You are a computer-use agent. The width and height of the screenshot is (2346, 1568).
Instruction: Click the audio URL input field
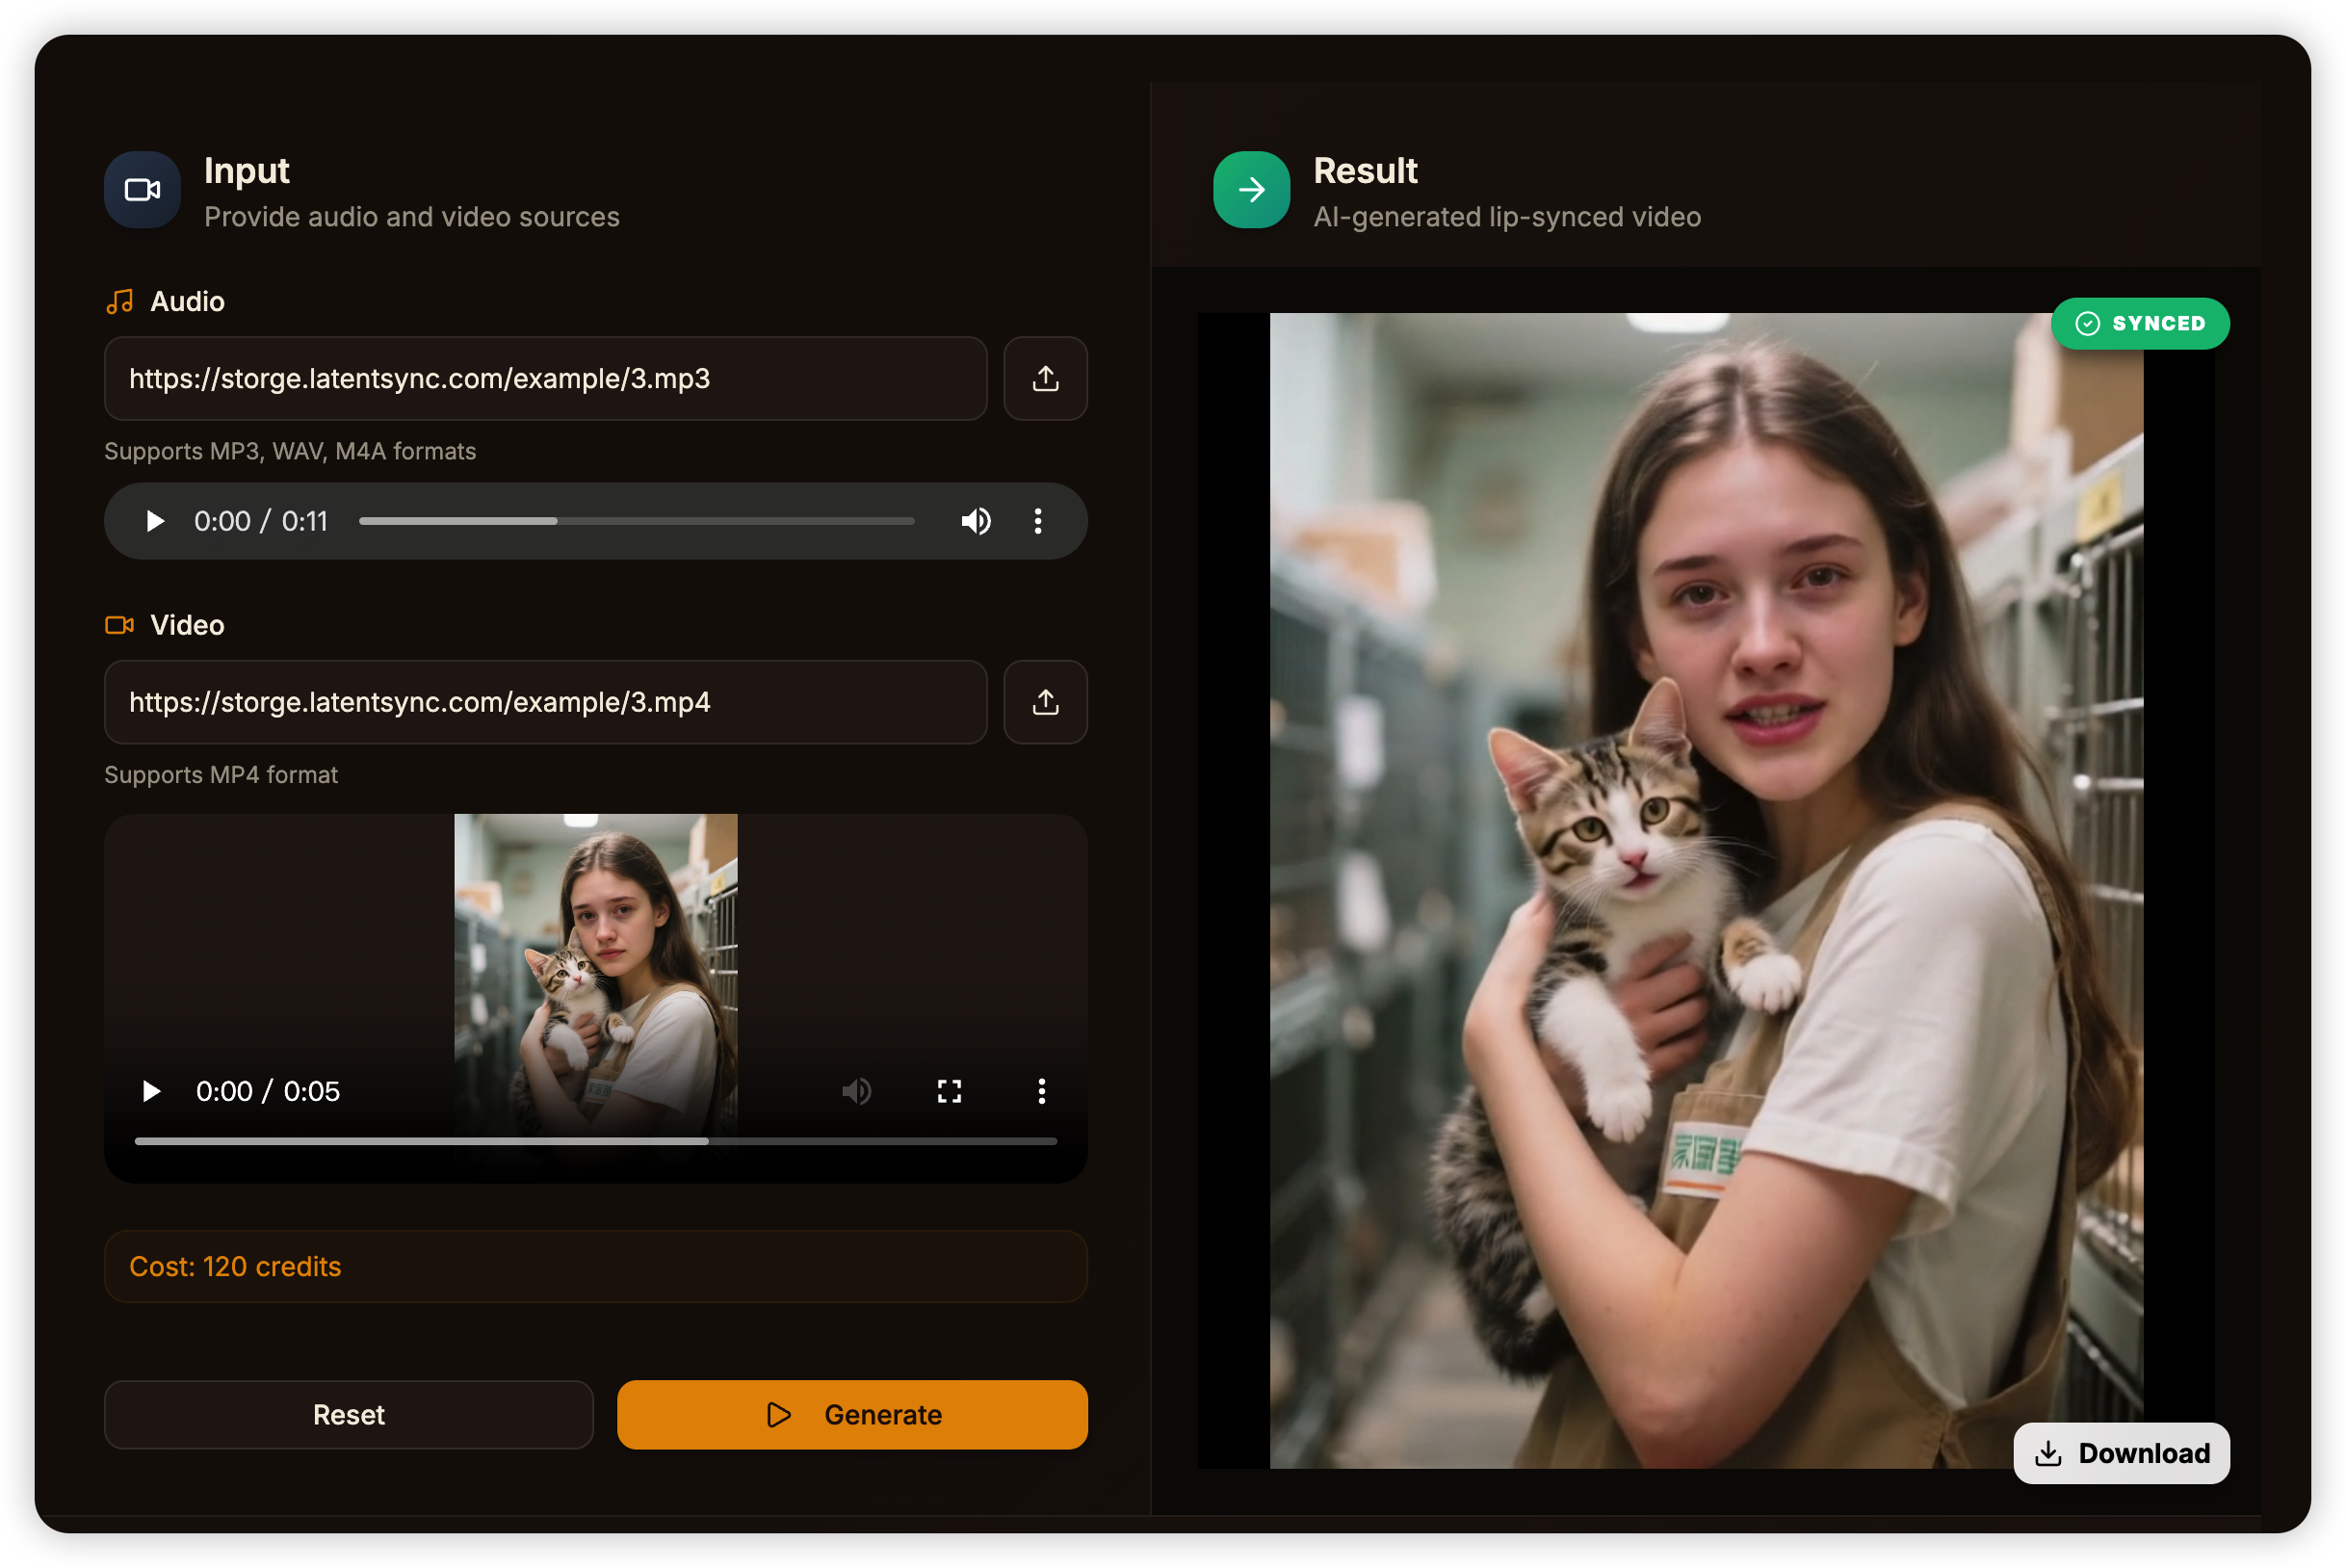click(545, 378)
